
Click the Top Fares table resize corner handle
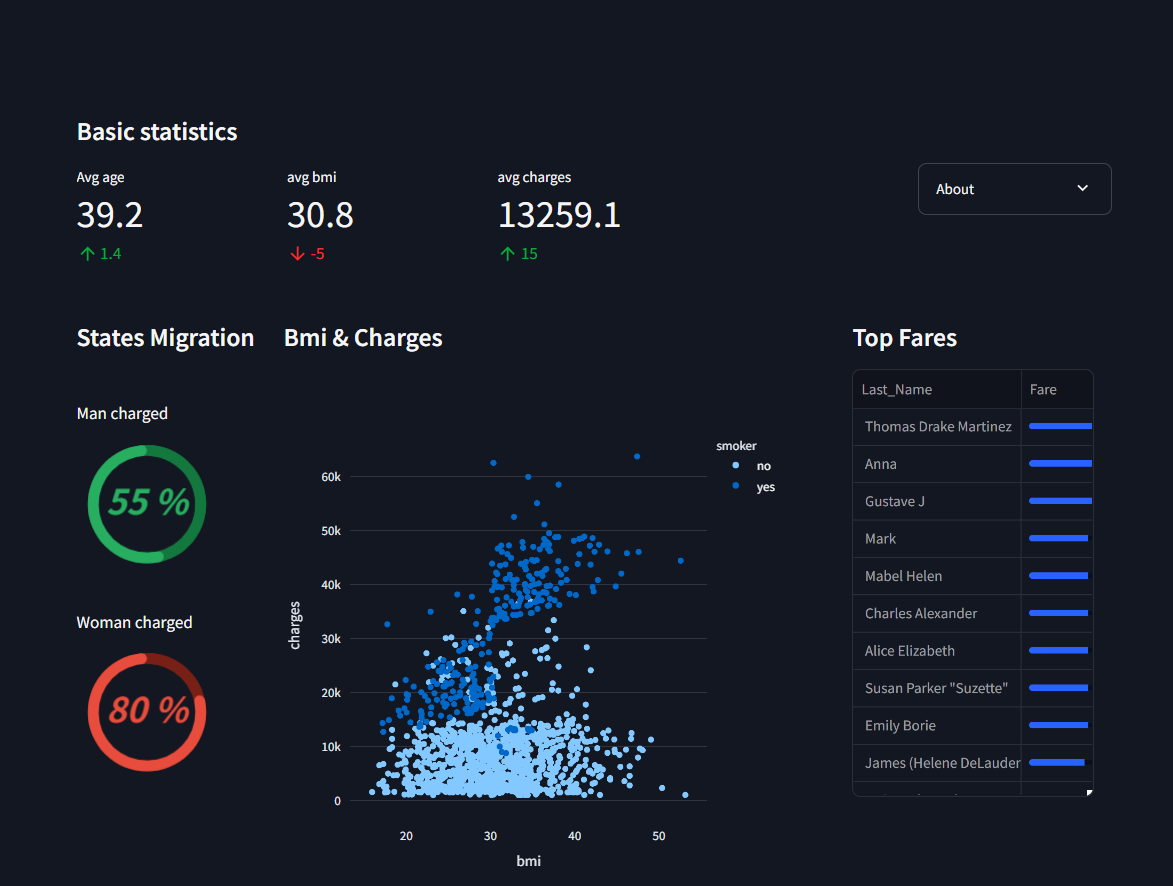(1089, 792)
